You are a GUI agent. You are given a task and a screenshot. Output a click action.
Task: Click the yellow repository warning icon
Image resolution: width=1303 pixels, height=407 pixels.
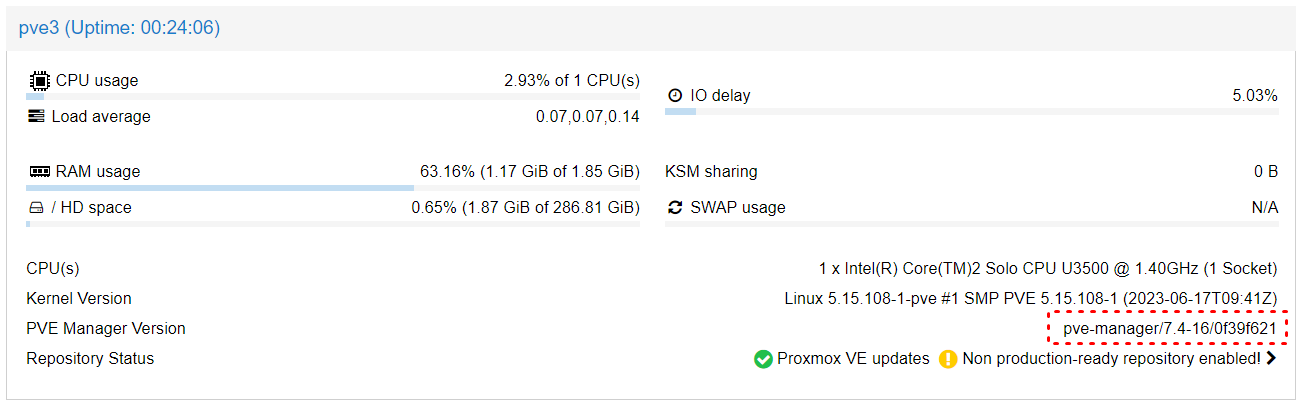[948, 358]
